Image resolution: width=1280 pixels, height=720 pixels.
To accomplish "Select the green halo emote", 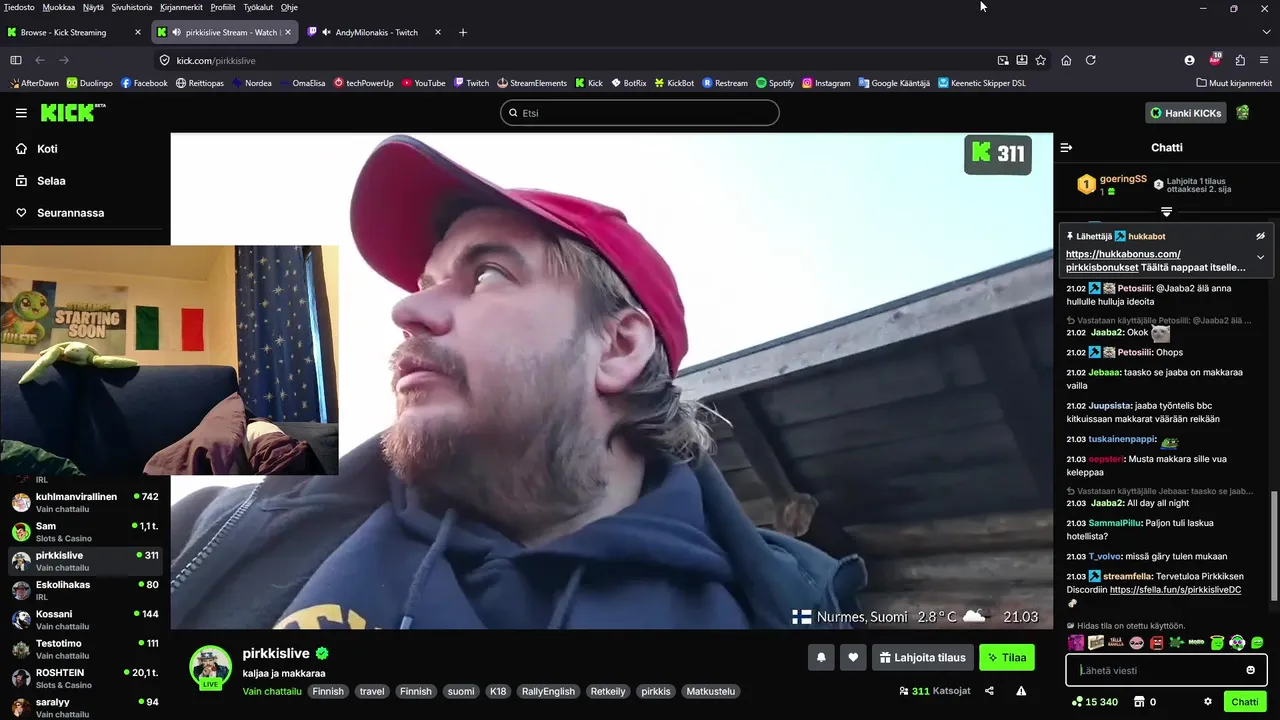I will click(x=1217, y=643).
